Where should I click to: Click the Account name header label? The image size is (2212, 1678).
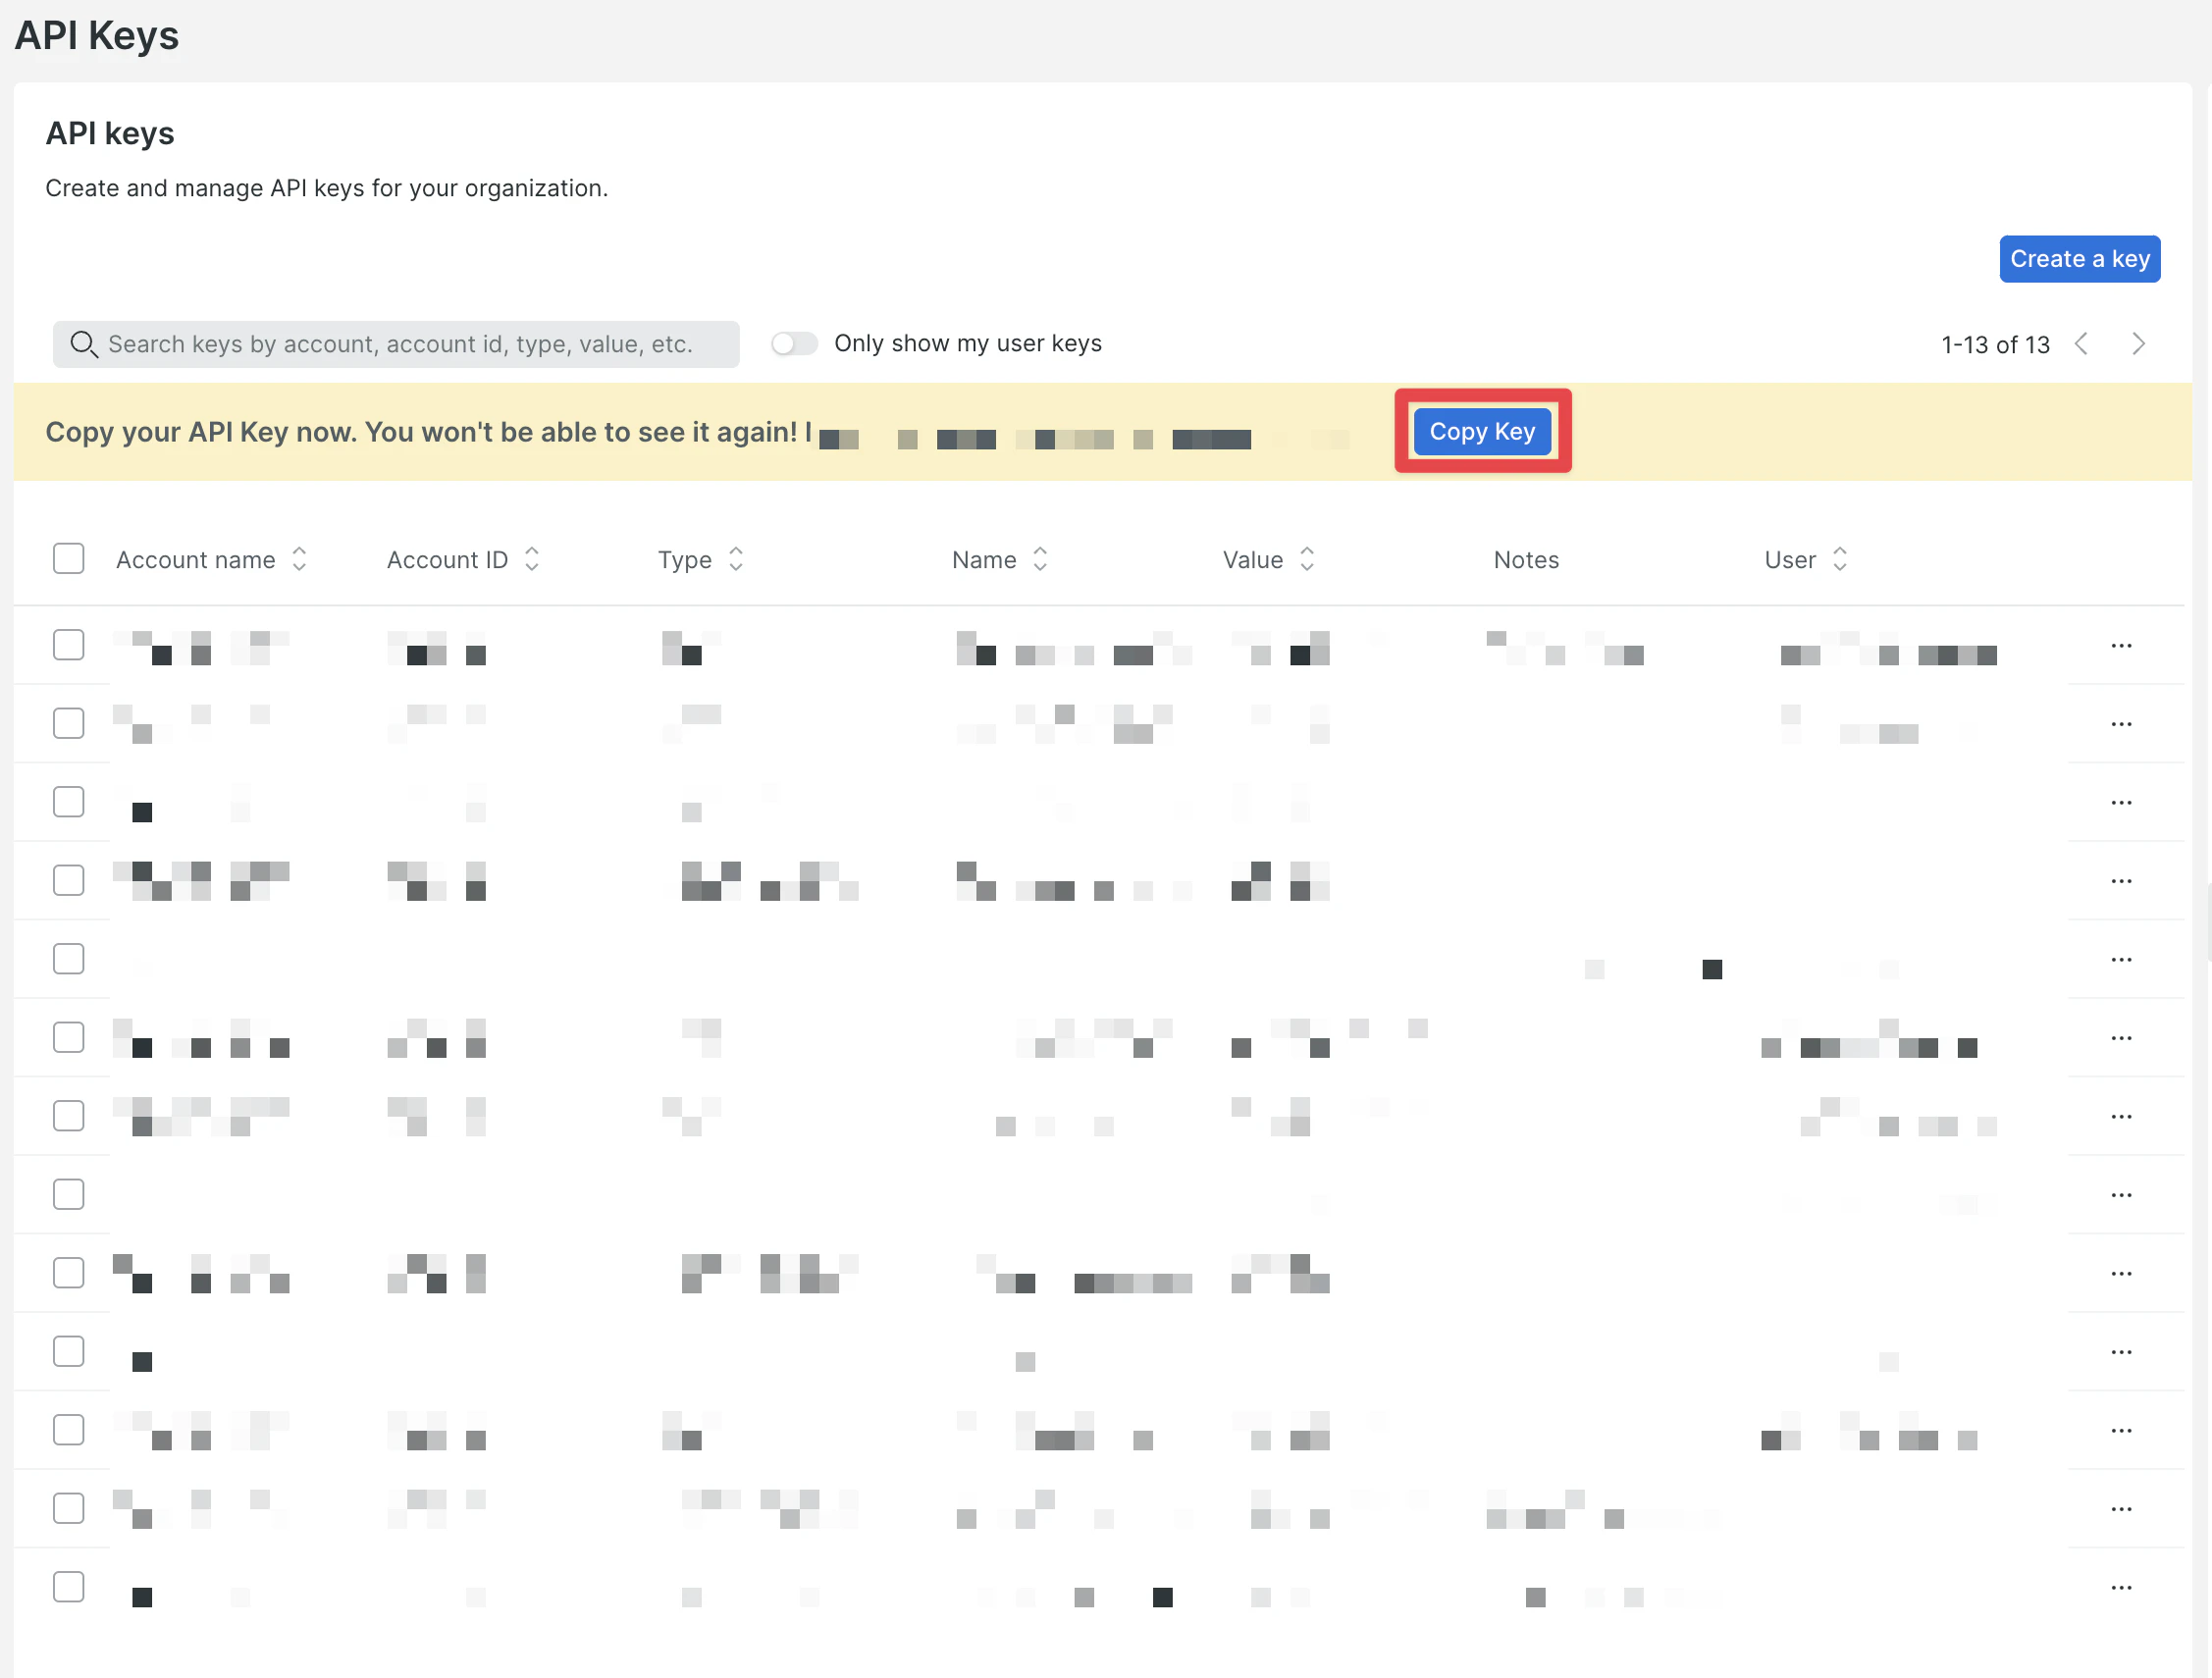point(196,560)
